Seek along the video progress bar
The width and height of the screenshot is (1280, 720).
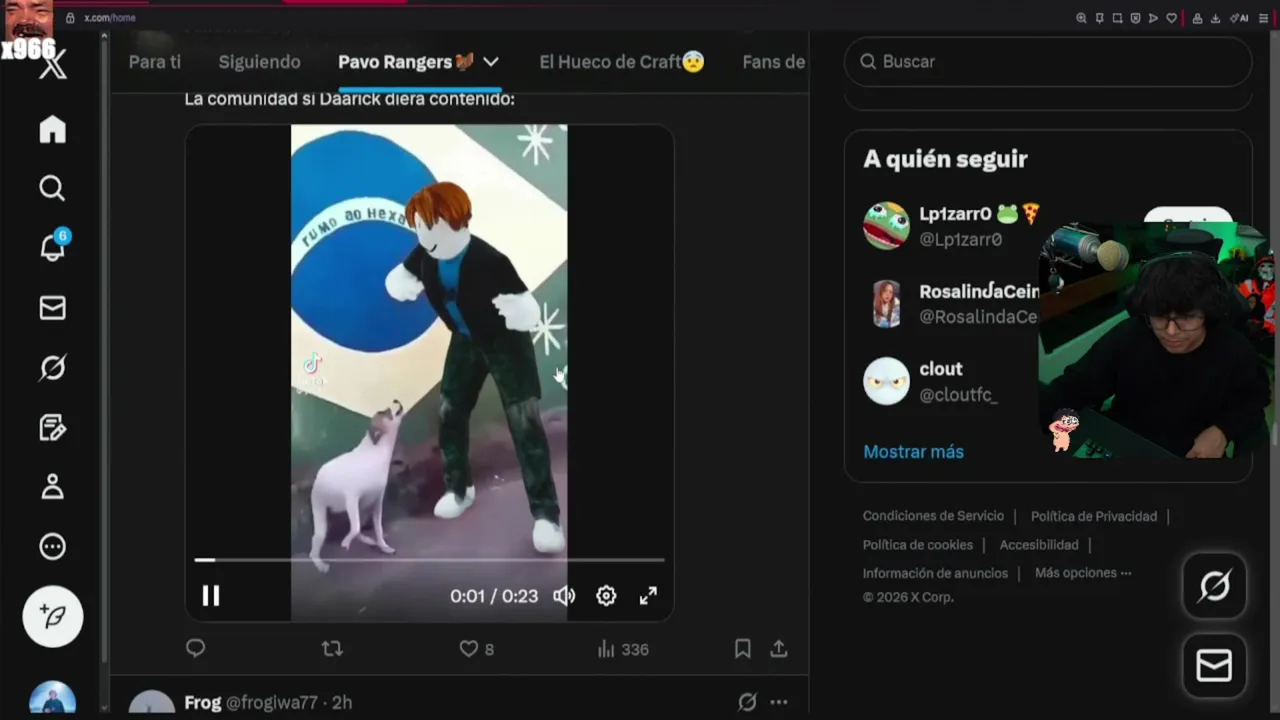429,560
